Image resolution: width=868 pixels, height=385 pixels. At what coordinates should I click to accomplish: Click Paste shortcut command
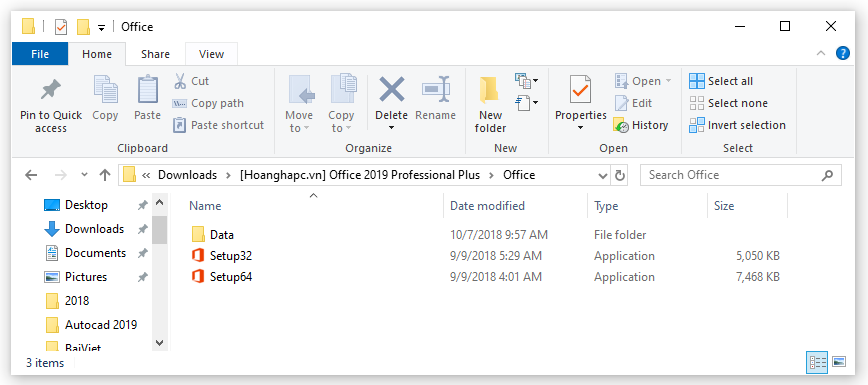point(219,125)
